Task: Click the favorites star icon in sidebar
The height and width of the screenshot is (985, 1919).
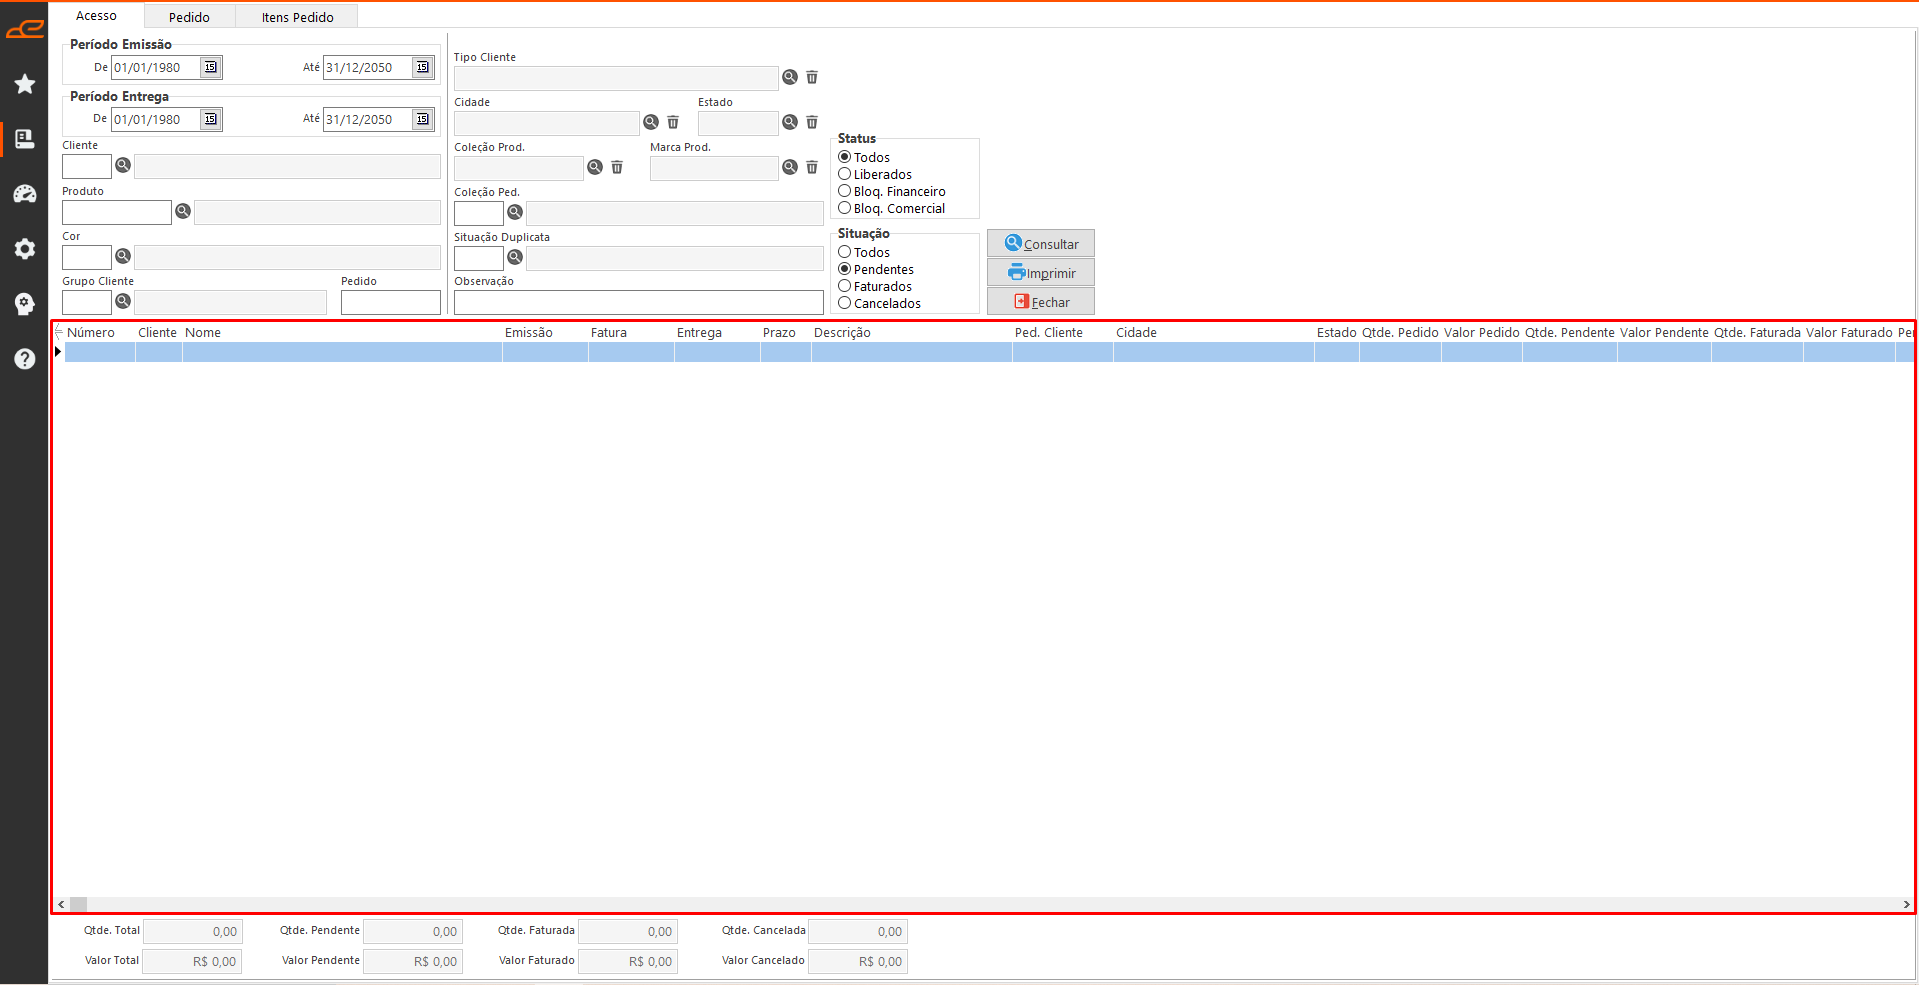Action: 25,84
